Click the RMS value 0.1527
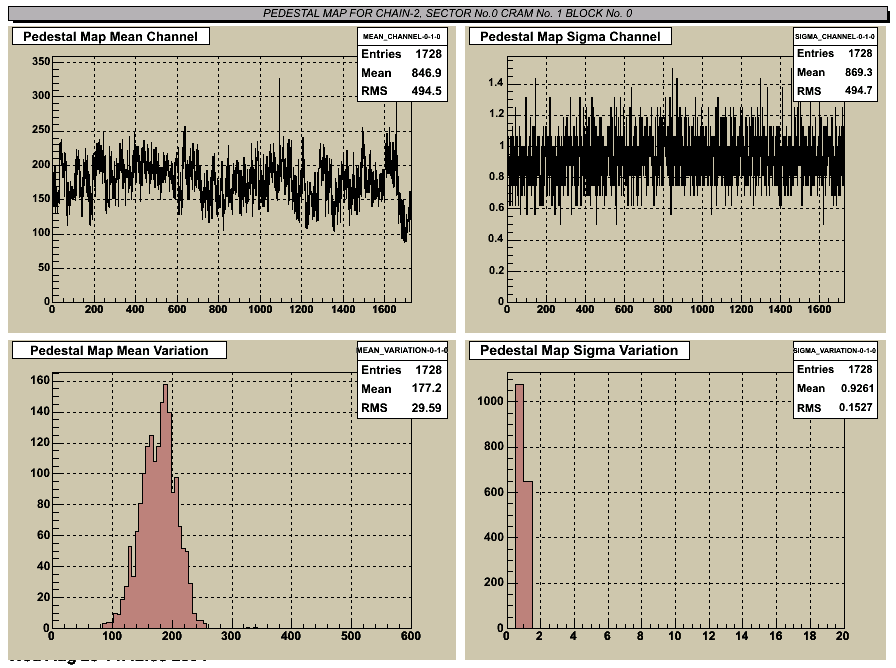 coord(857,407)
